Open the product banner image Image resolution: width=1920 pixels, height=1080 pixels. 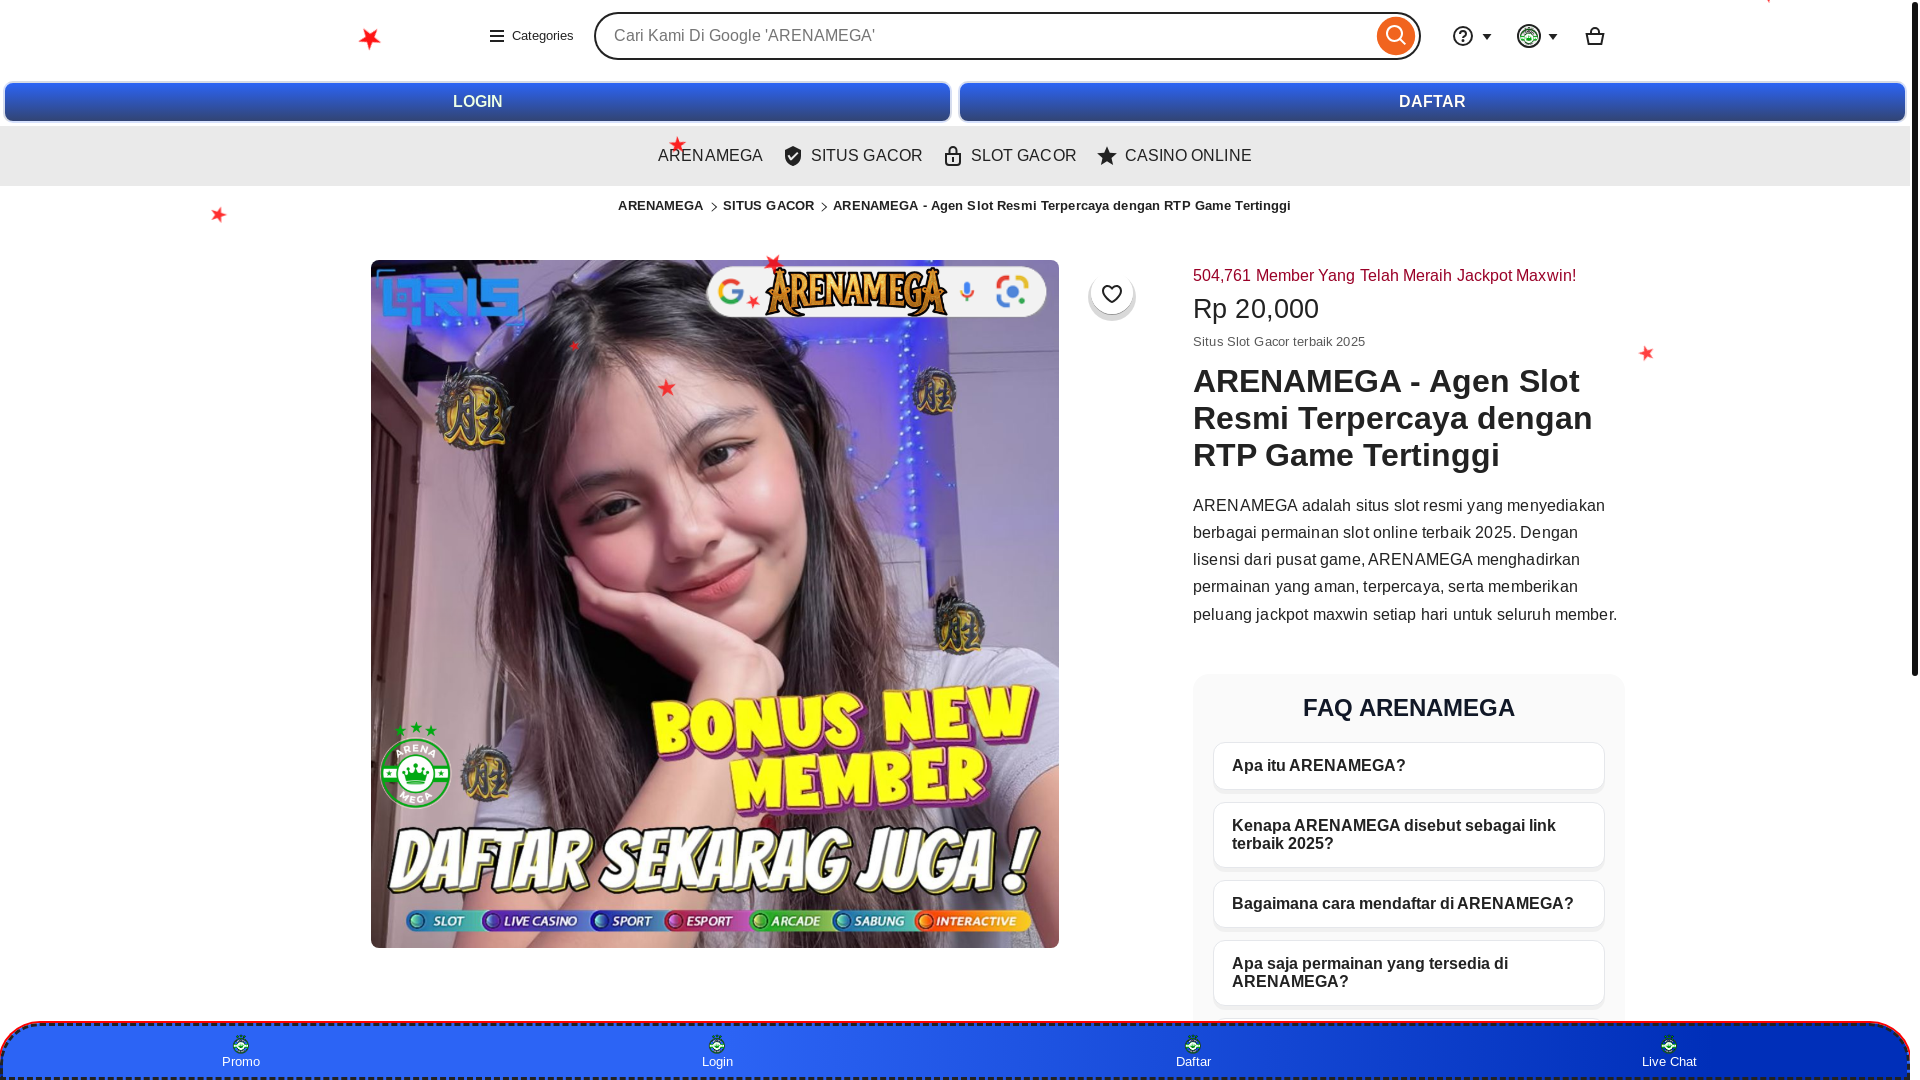(715, 604)
